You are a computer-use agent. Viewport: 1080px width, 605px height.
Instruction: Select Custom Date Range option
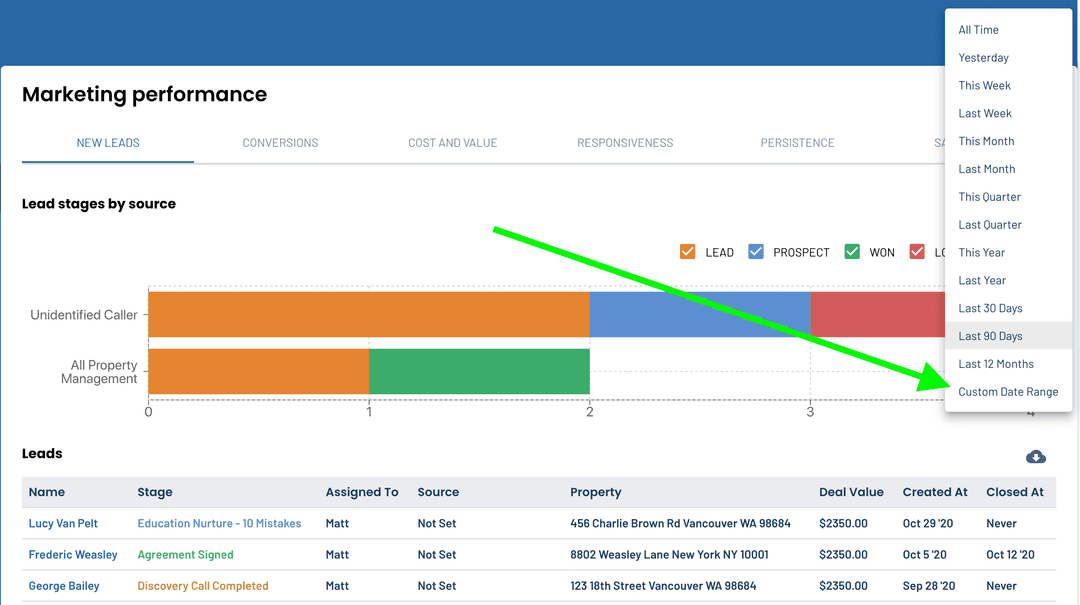pos(1008,392)
